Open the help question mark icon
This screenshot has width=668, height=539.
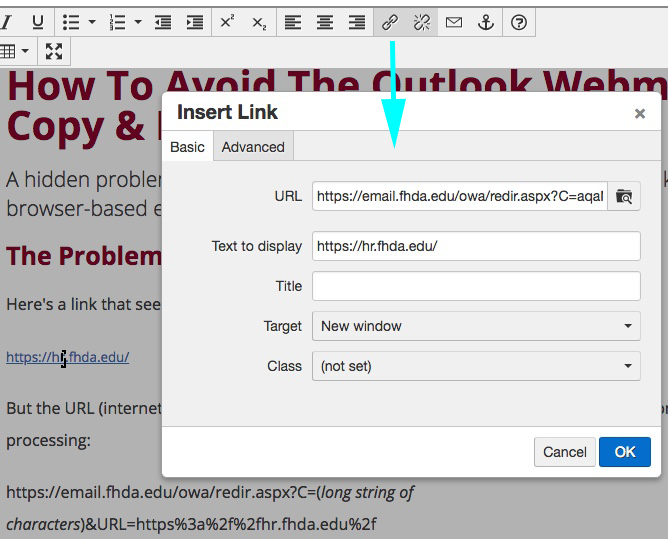519,22
